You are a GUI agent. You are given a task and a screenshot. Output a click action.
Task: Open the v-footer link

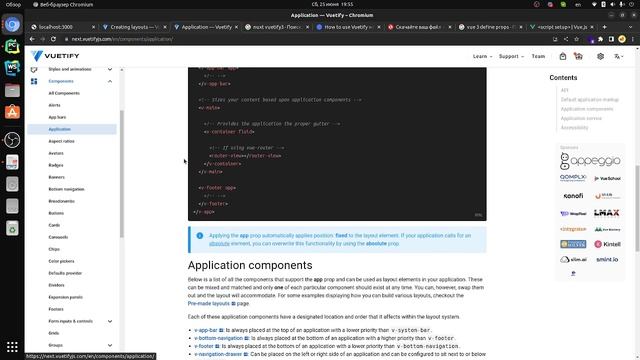pos(207,346)
